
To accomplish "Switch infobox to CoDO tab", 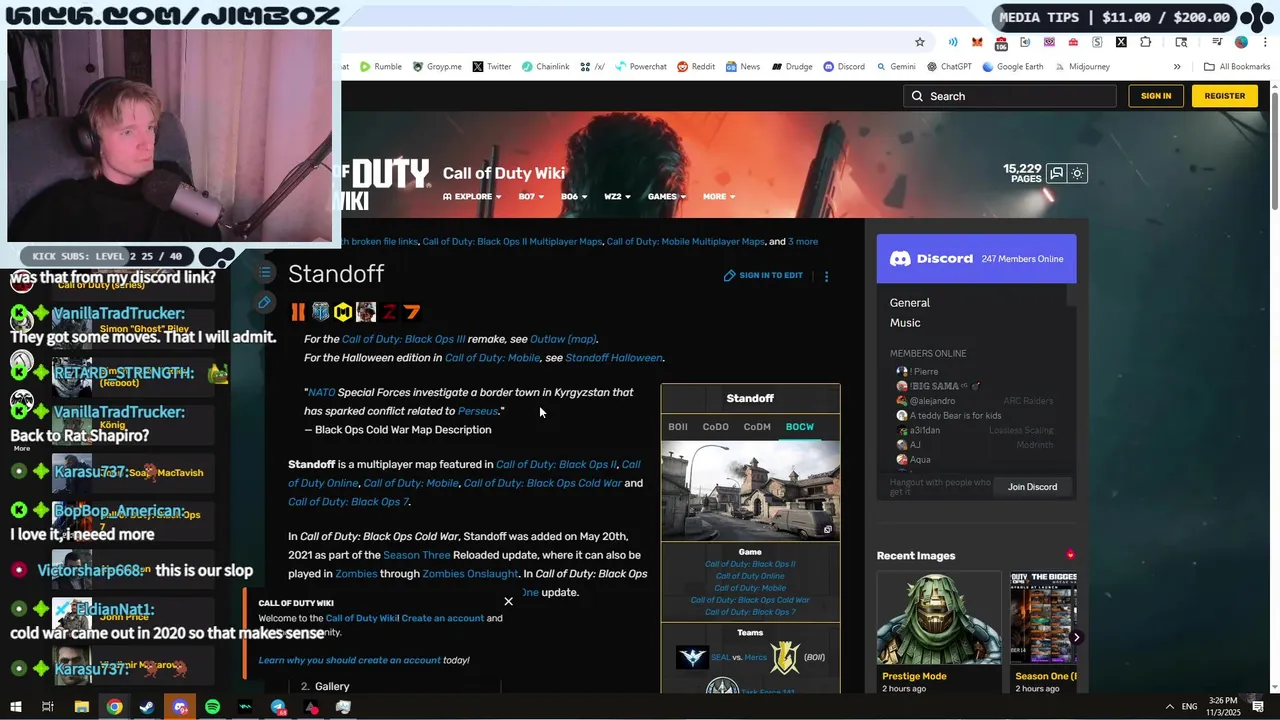I will point(716,427).
